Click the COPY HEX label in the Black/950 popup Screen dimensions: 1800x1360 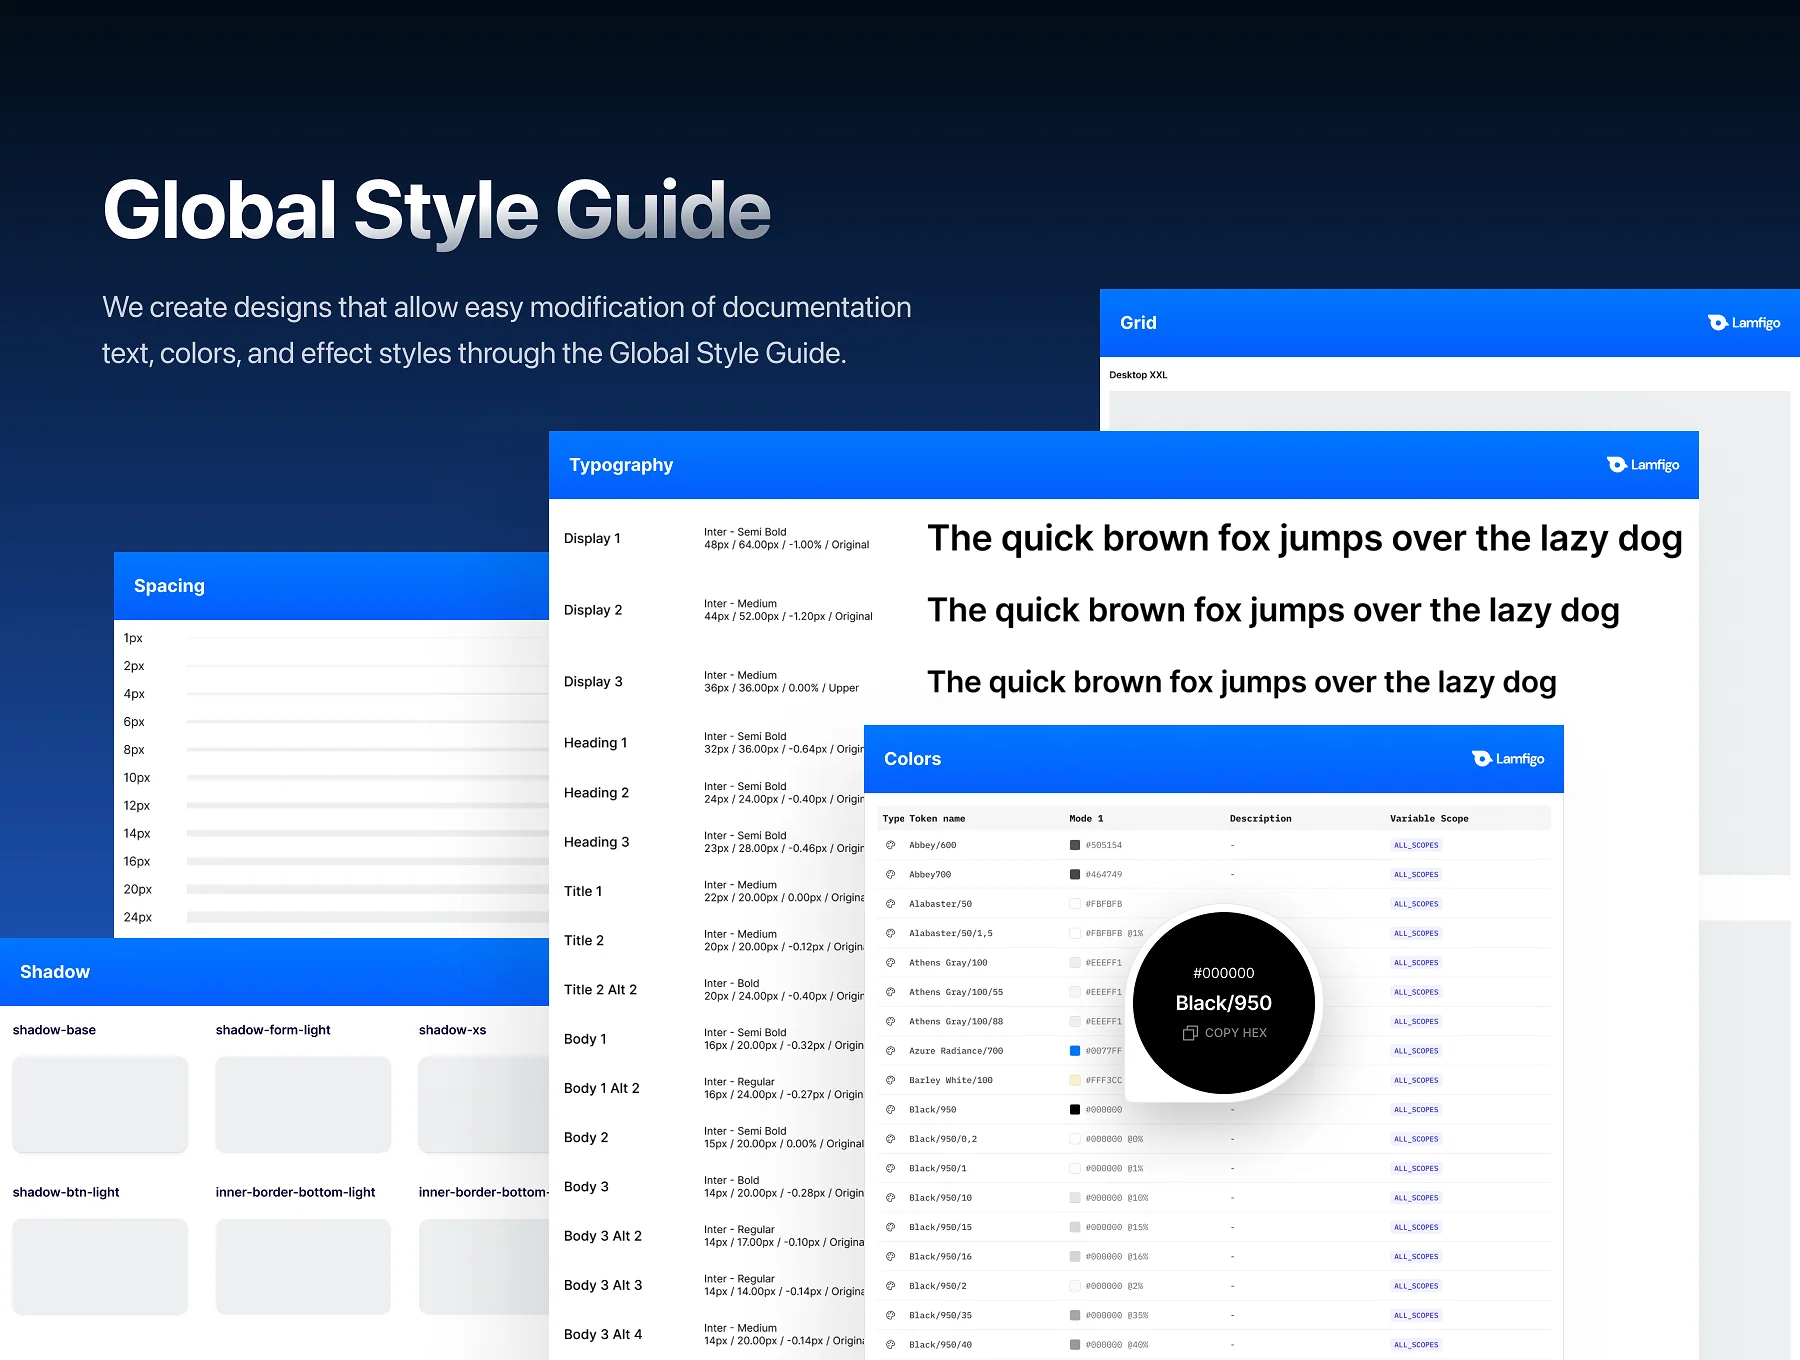tap(1236, 1033)
